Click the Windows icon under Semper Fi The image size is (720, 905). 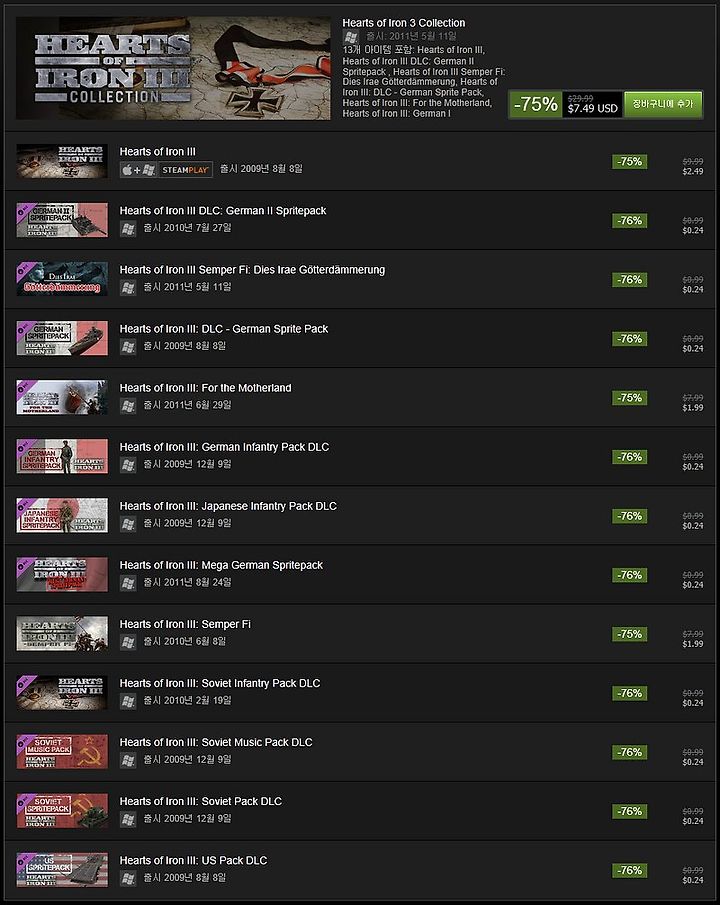[x=128, y=642]
